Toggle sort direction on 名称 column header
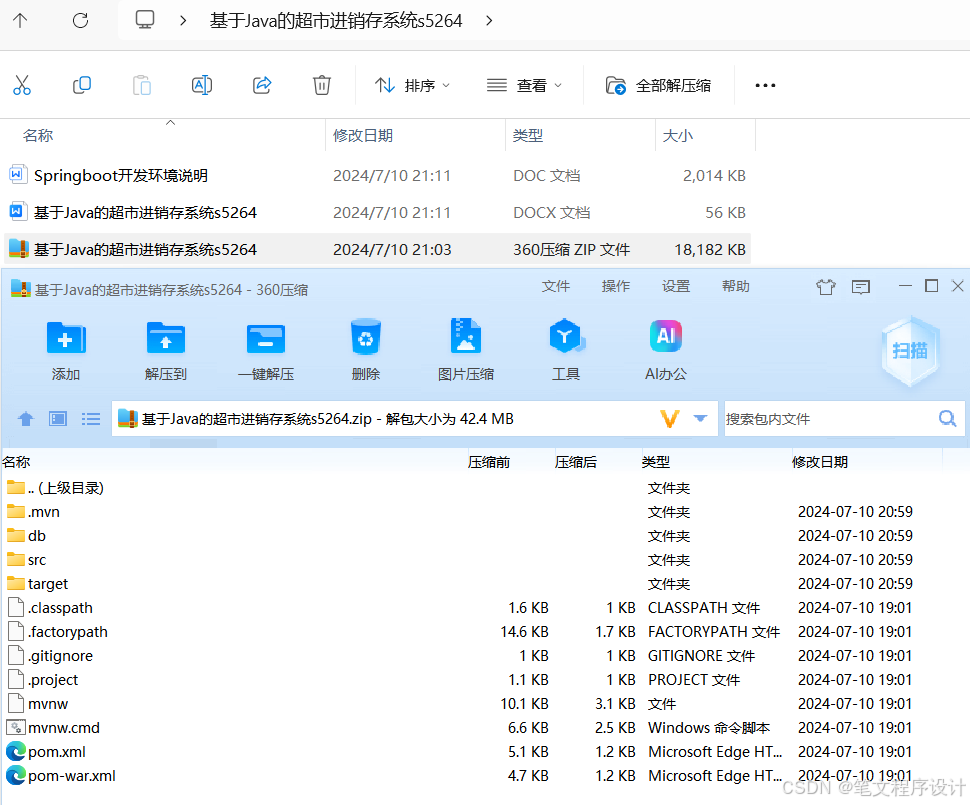The height and width of the screenshot is (805, 970). click(x=38, y=135)
